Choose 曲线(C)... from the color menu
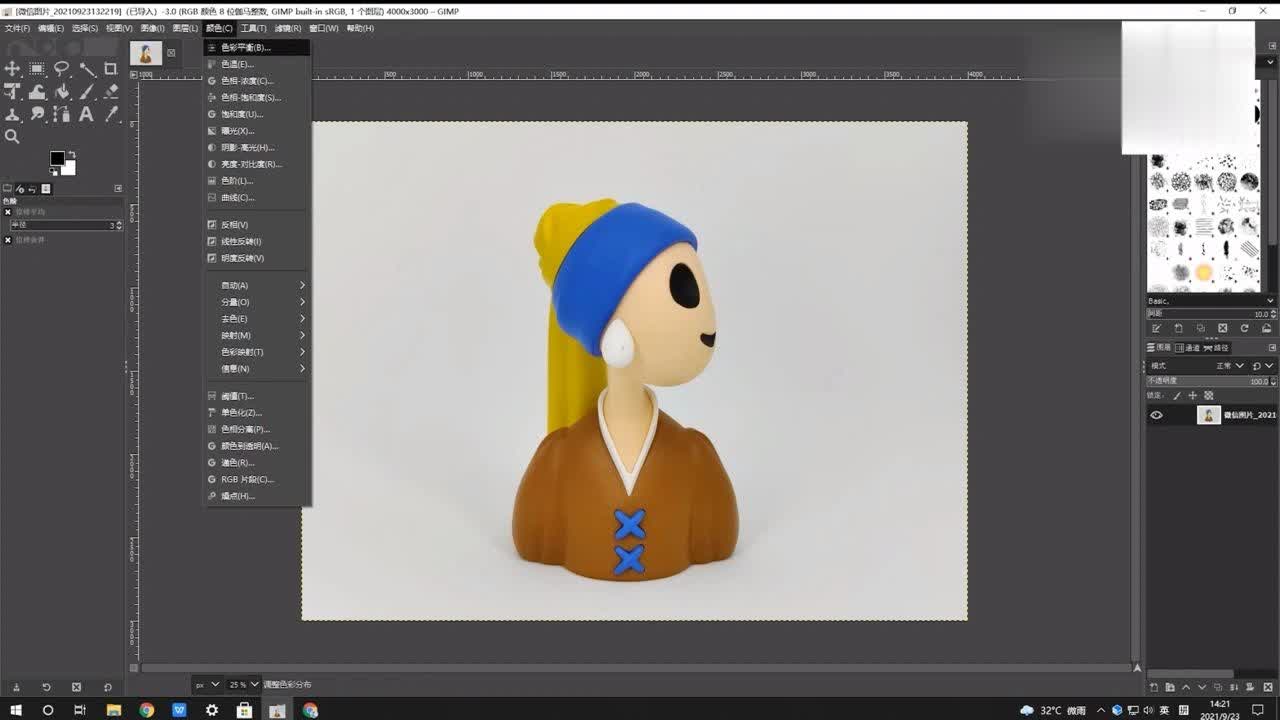This screenshot has height=720, width=1280. tap(257, 197)
